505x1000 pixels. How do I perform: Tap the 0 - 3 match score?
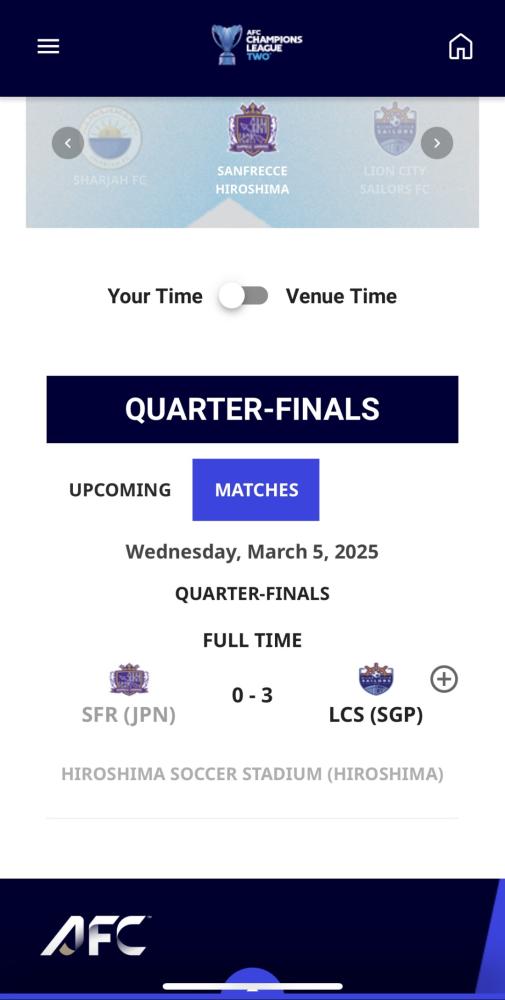[252, 695]
